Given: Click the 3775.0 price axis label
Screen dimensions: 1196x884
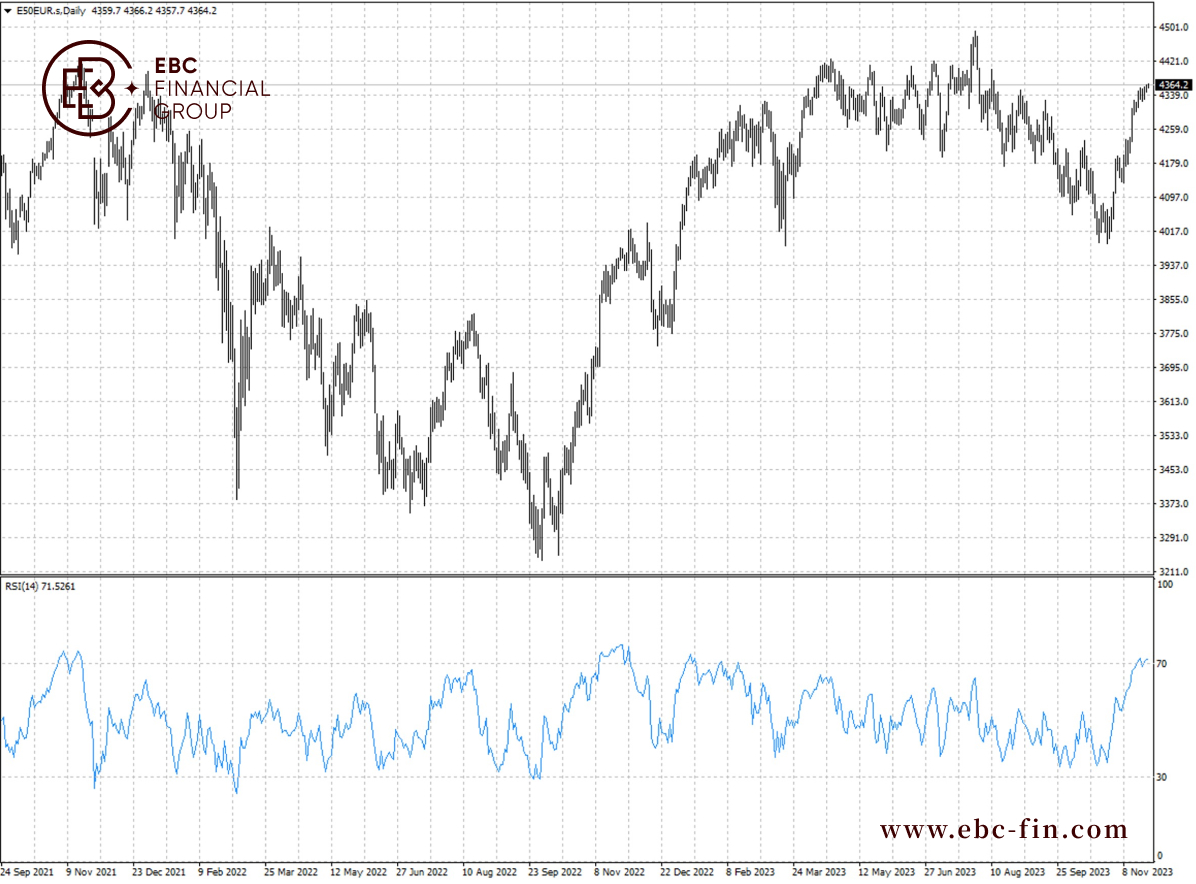Looking at the screenshot, I should (1174, 334).
